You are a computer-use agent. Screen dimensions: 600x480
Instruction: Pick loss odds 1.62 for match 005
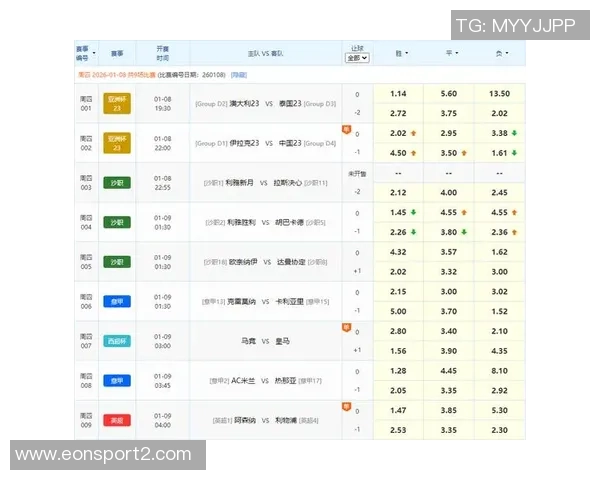pyautogui.click(x=499, y=252)
